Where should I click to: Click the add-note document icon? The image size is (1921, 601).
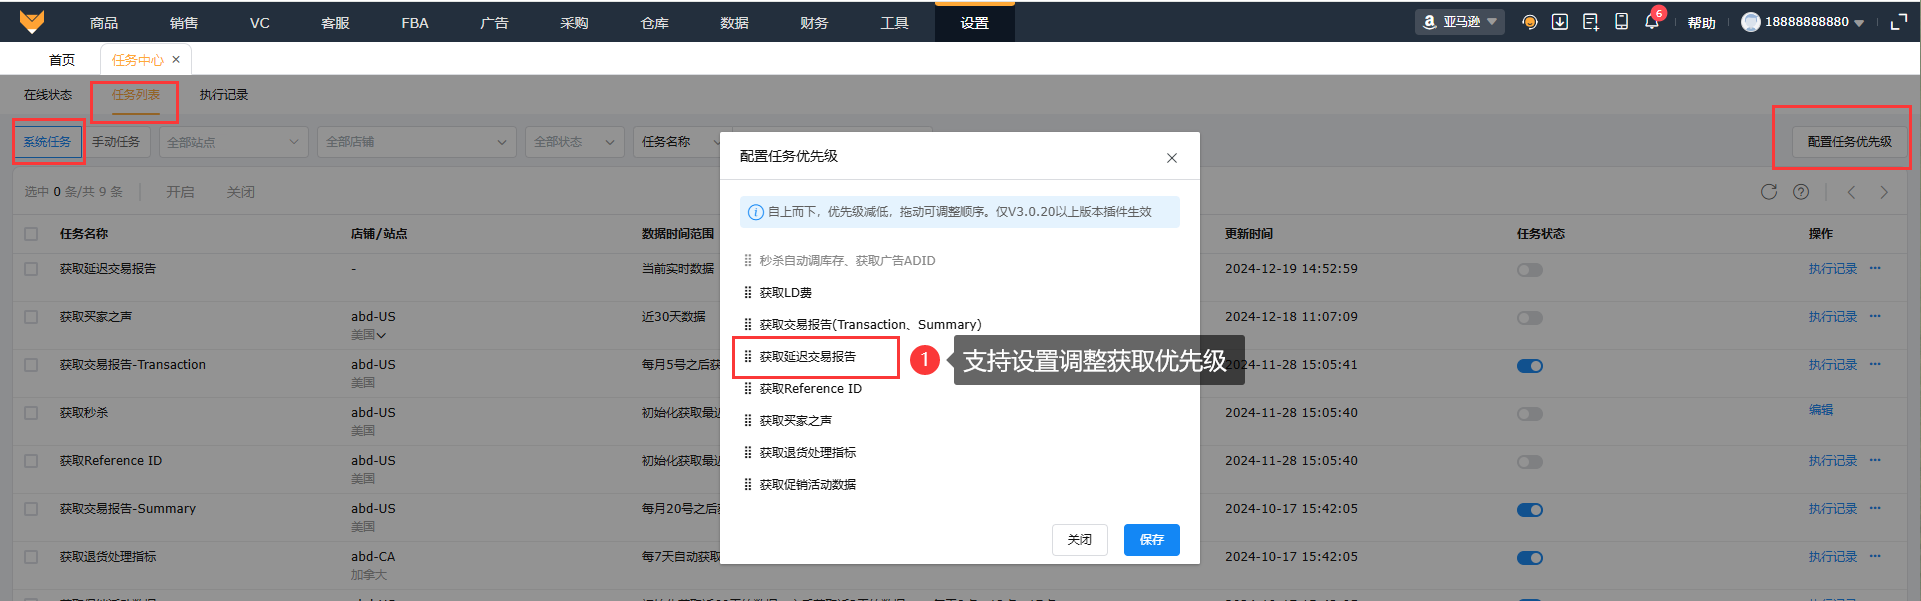pos(1590,22)
